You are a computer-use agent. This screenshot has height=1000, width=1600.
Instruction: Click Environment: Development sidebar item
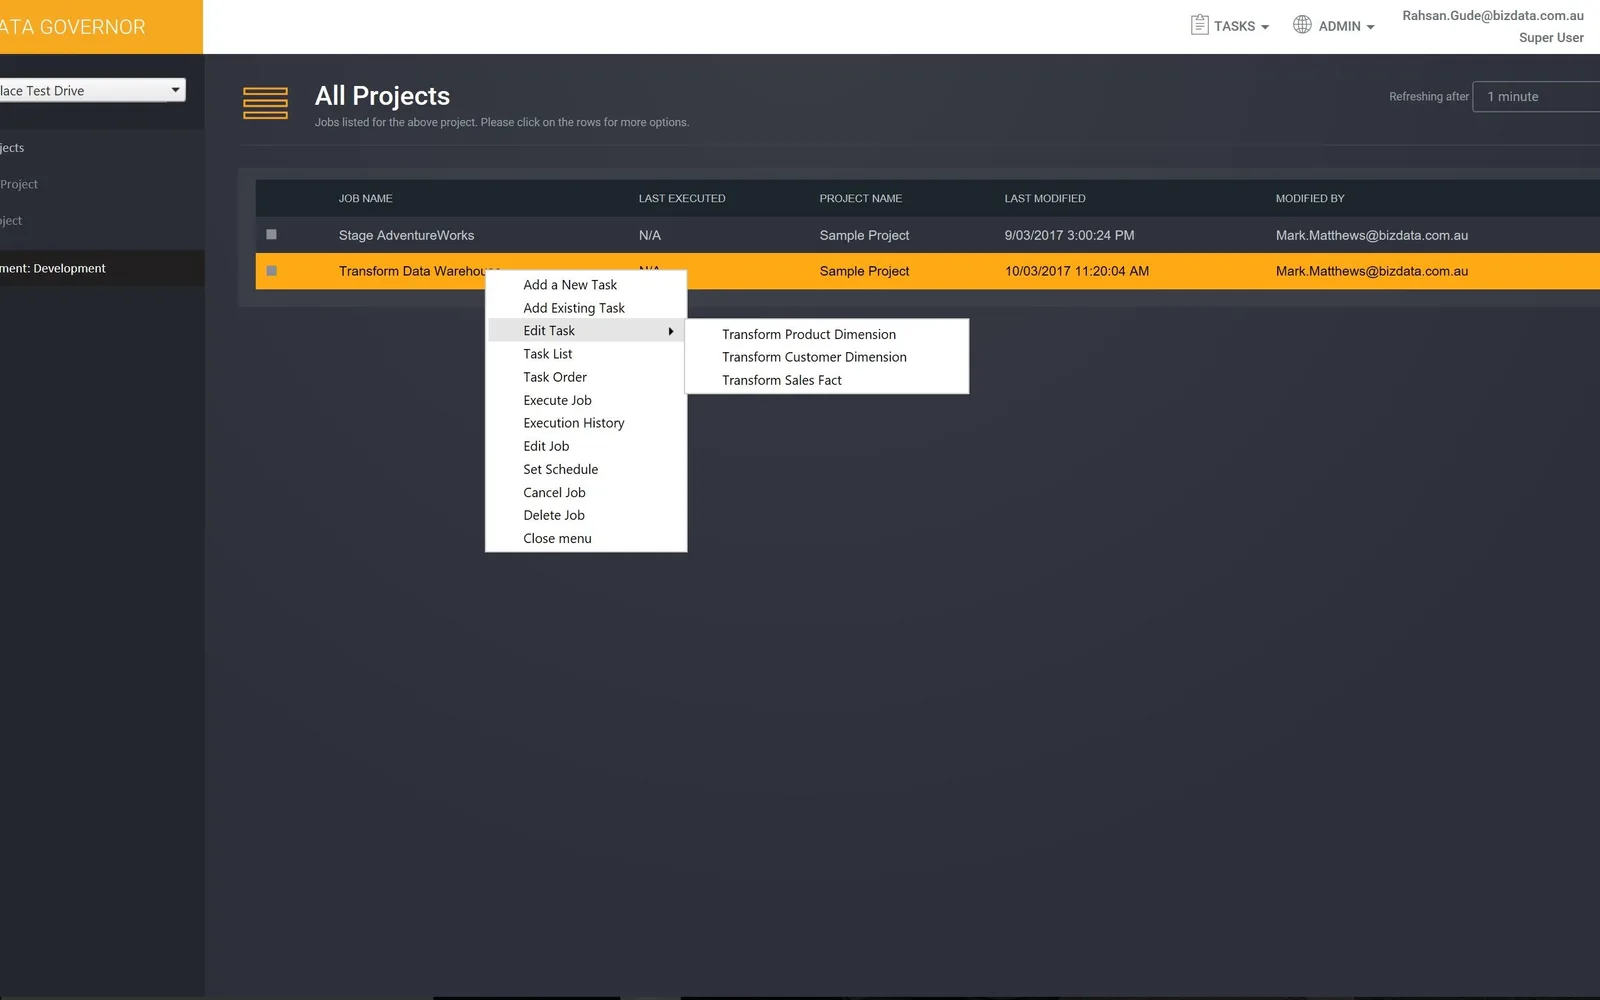(102, 268)
